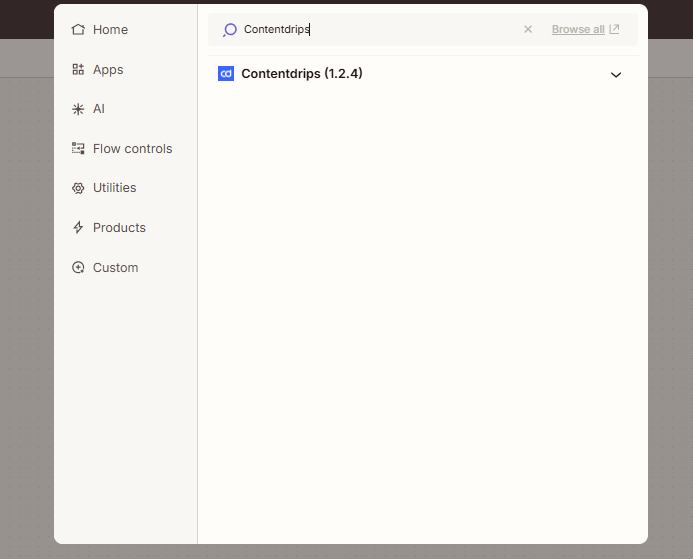Viewport: 693px width, 559px height.
Task: Click the Custom icon in sidebar
Action: (78, 268)
